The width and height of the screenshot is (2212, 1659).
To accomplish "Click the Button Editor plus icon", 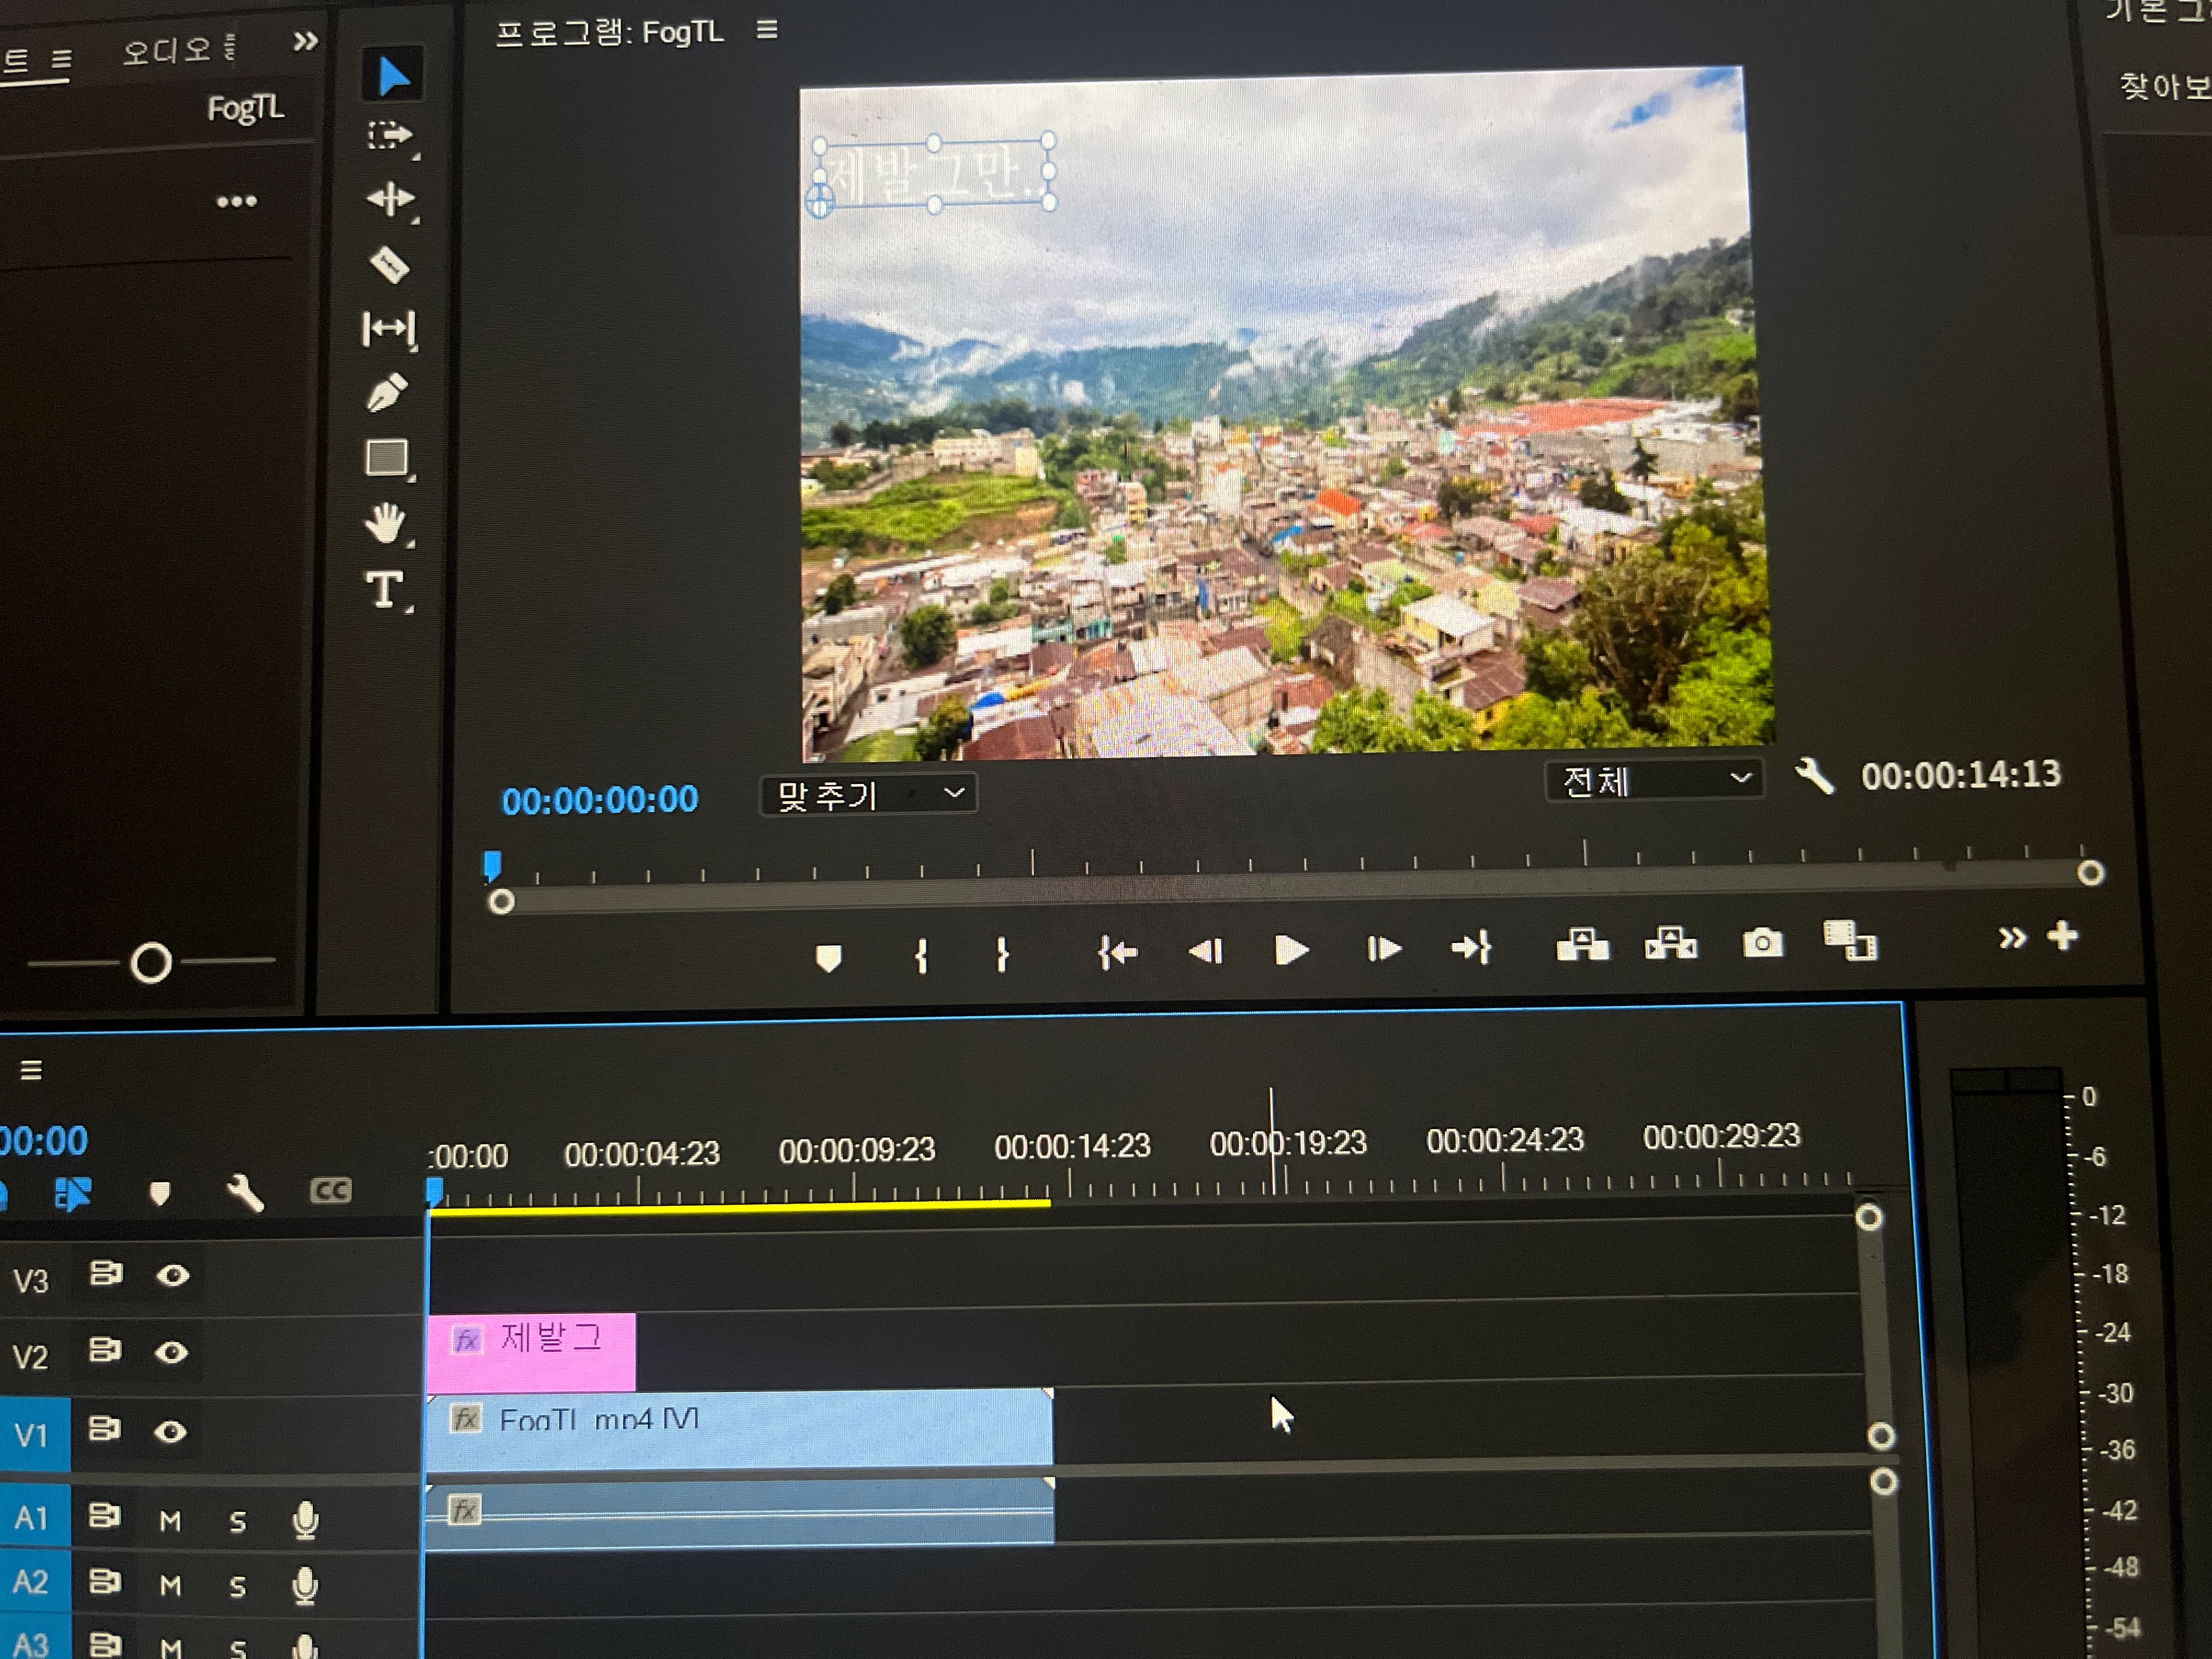I will pyautogui.click(x=2062, y=937).
